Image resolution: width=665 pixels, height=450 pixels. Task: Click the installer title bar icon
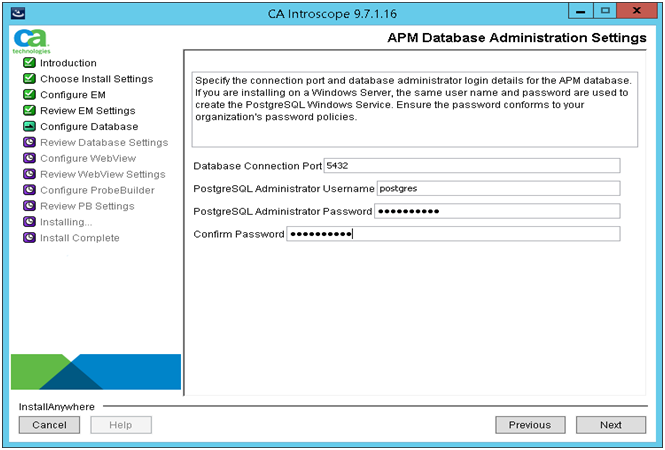(16, 12)
